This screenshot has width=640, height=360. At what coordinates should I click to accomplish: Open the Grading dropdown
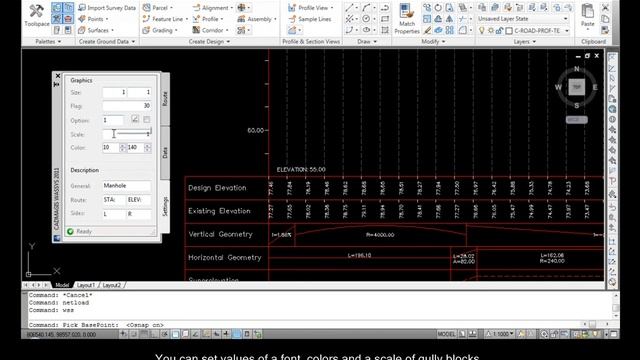pos(160,30)
